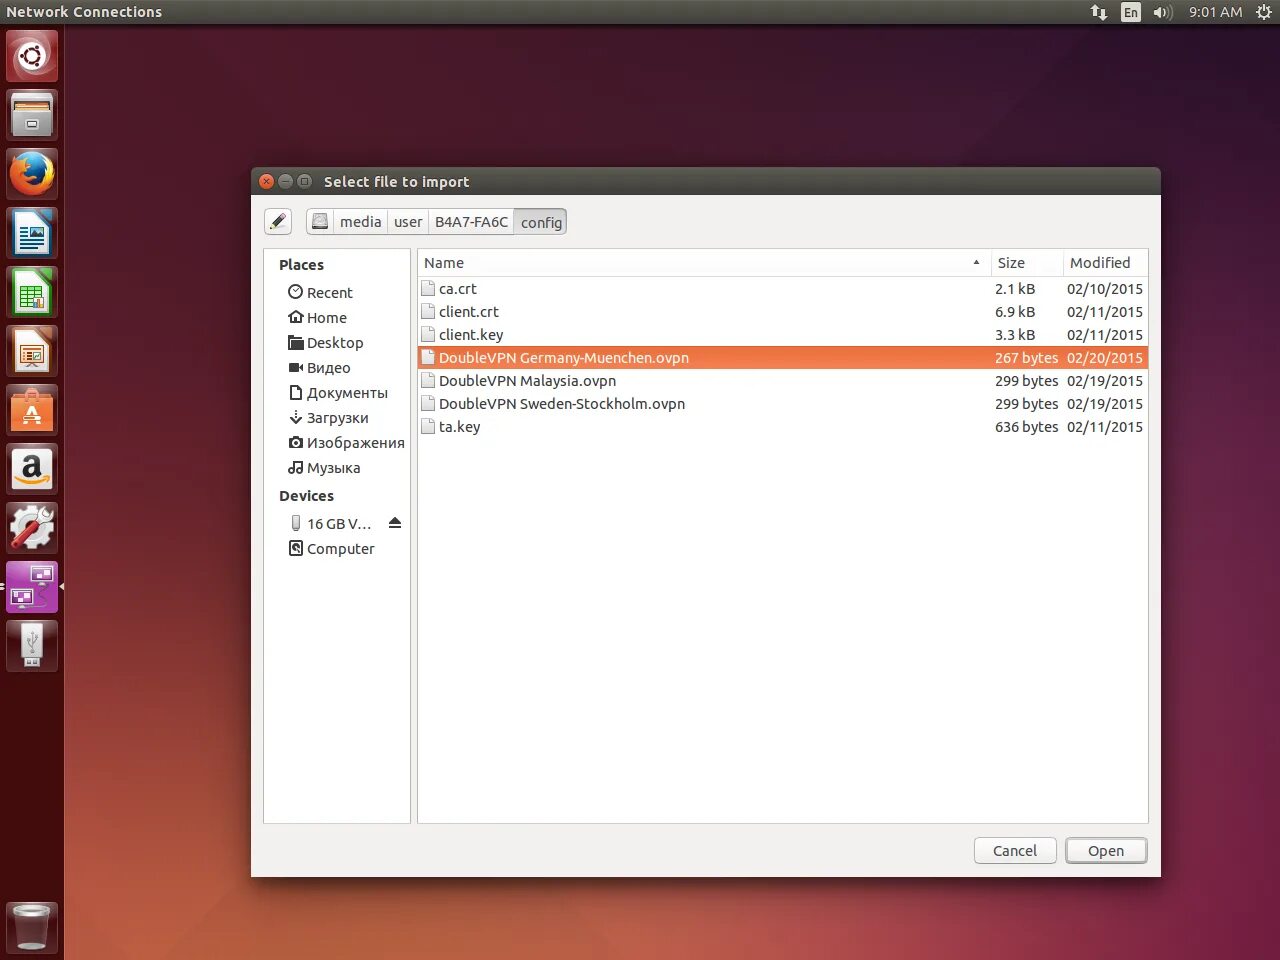The height and width of the screenshot is (960, 1280).
Task: Go to user in path bar
Action: [408, 222]
